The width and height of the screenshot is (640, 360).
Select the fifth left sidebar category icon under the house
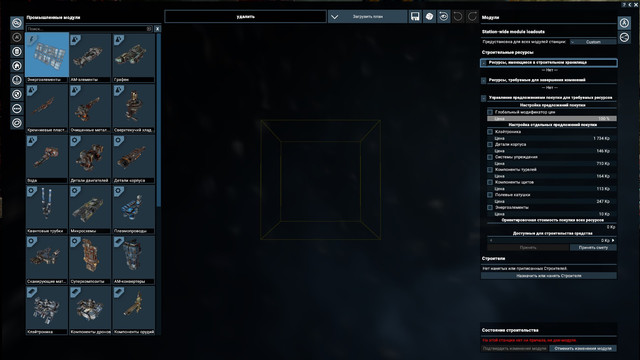tap(17, 80)
